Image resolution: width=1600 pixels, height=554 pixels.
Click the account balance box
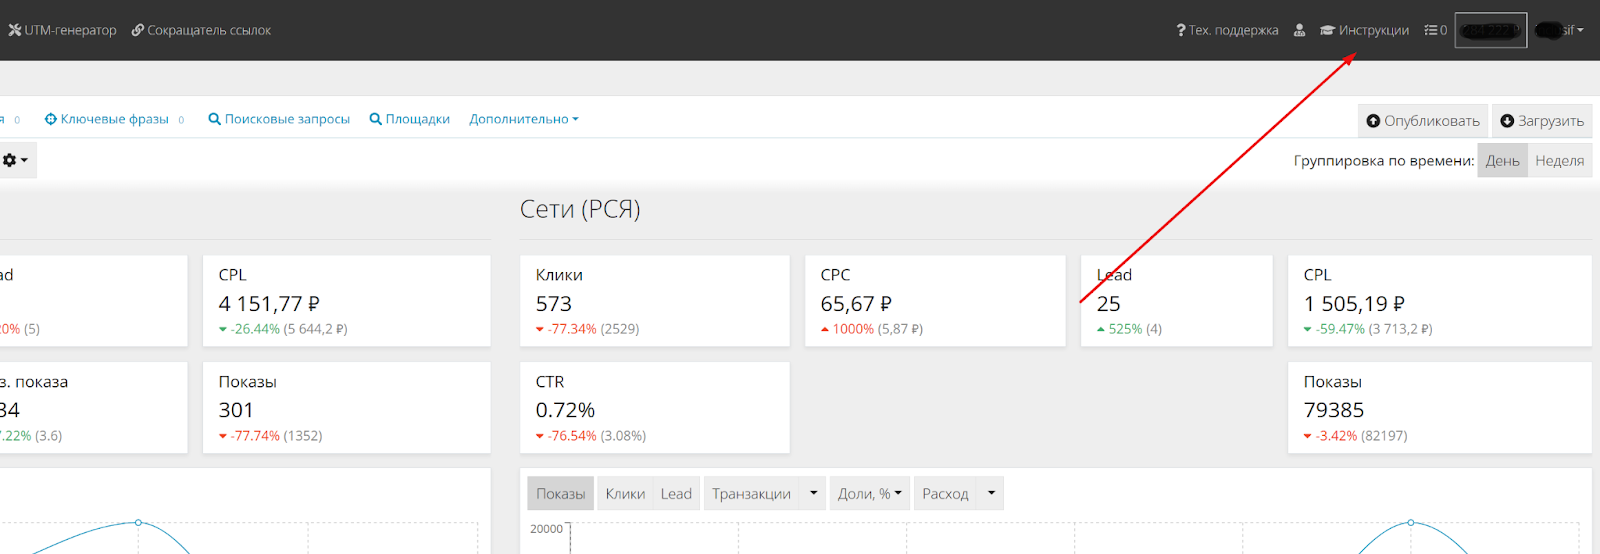(1490, 30)
